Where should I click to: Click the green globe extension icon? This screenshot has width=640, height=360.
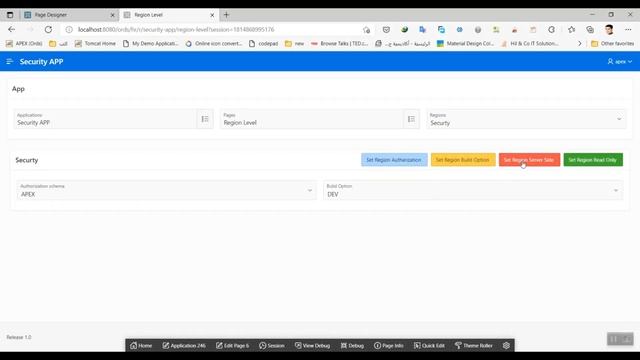coord(404,29)
